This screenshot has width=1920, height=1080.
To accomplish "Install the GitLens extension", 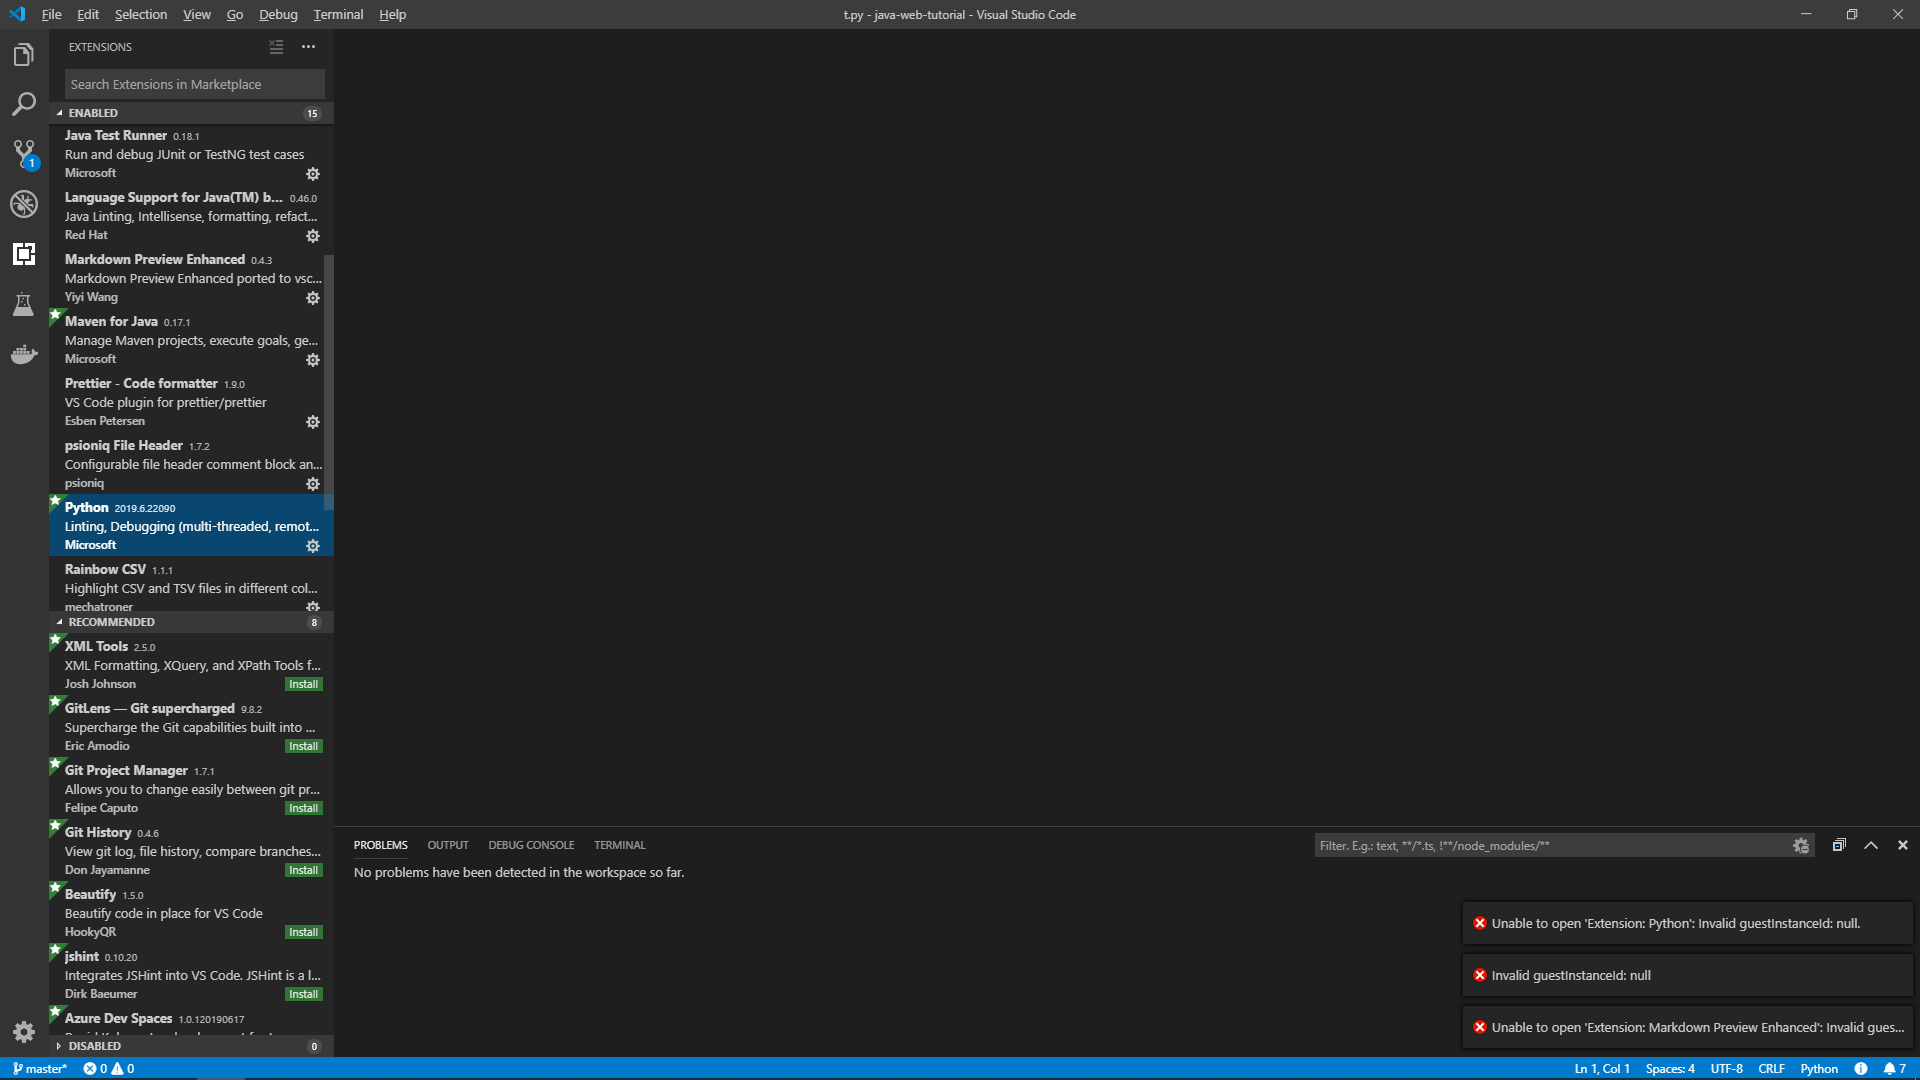I will click(x=303, y=746).
